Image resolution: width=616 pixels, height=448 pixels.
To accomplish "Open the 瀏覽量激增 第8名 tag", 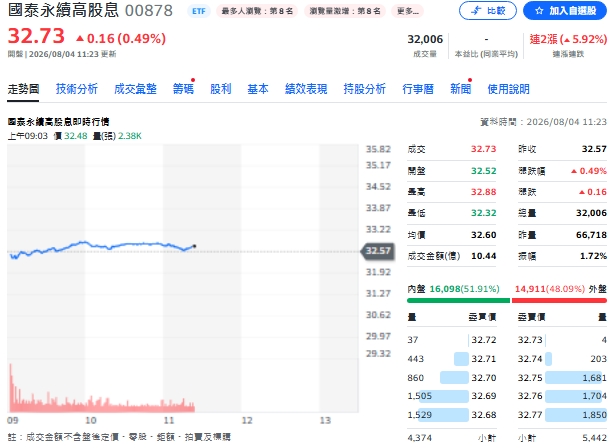I will point(345,11).
